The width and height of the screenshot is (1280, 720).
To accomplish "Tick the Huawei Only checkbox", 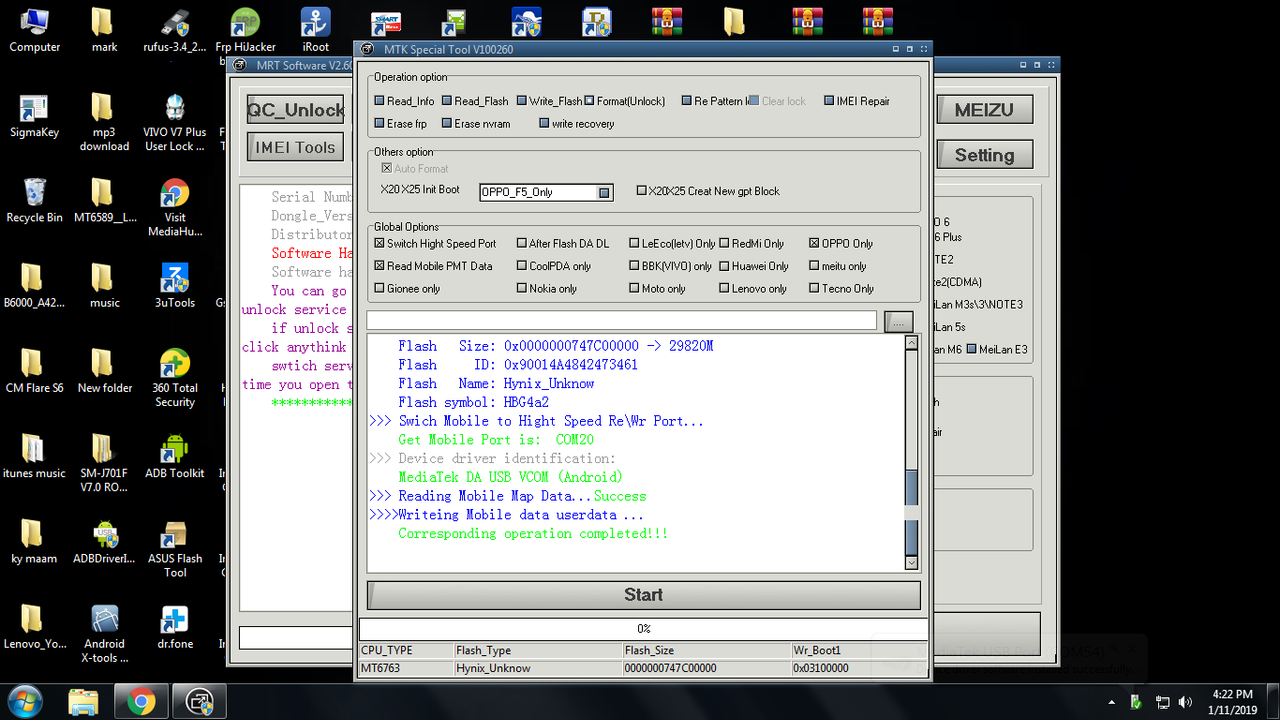I will click(724, 266).
